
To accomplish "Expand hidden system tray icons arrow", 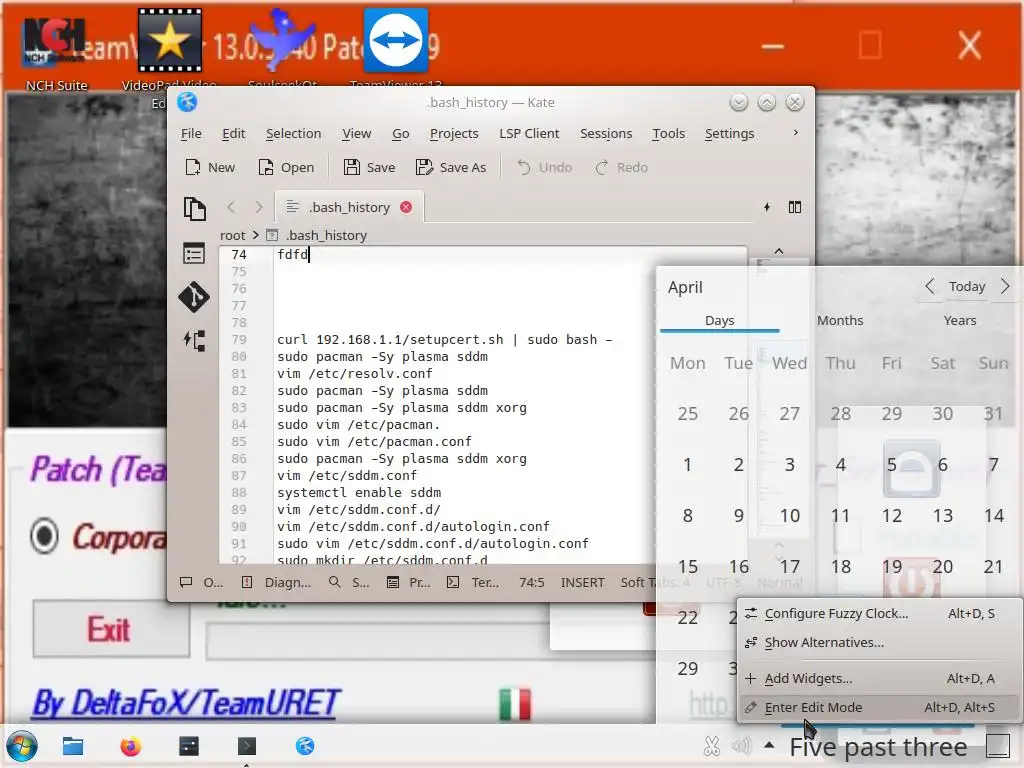I will tap(769, 745).
